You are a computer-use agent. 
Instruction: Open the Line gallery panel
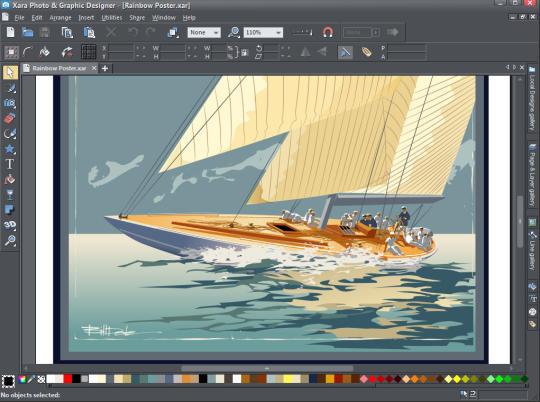(532, 251)
